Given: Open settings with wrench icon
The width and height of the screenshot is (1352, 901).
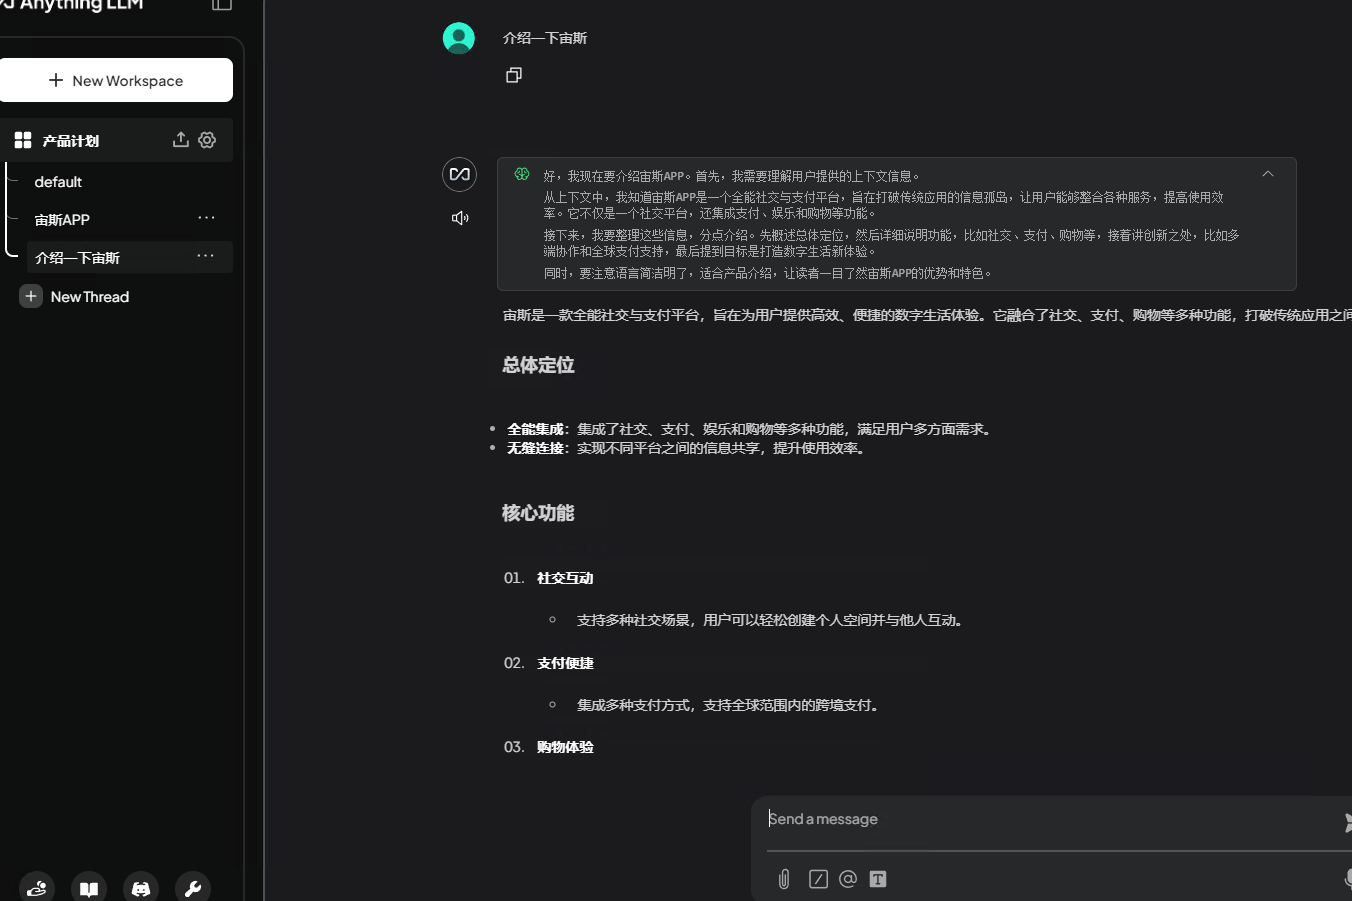Looking at the screenshot, I should [x=193, y=888].
